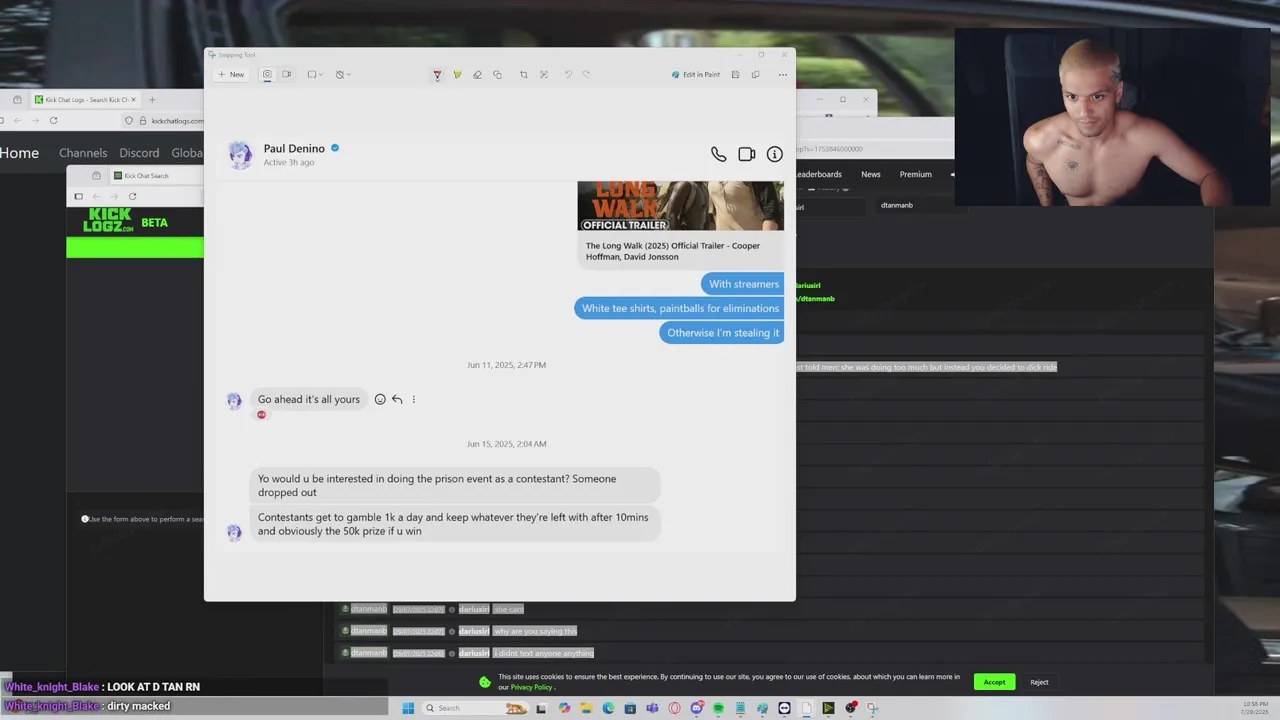Viewport: 1280px width, 720px height.
Task: Open Microsoft Edge from the taskbar
Action: pos(608,708)
